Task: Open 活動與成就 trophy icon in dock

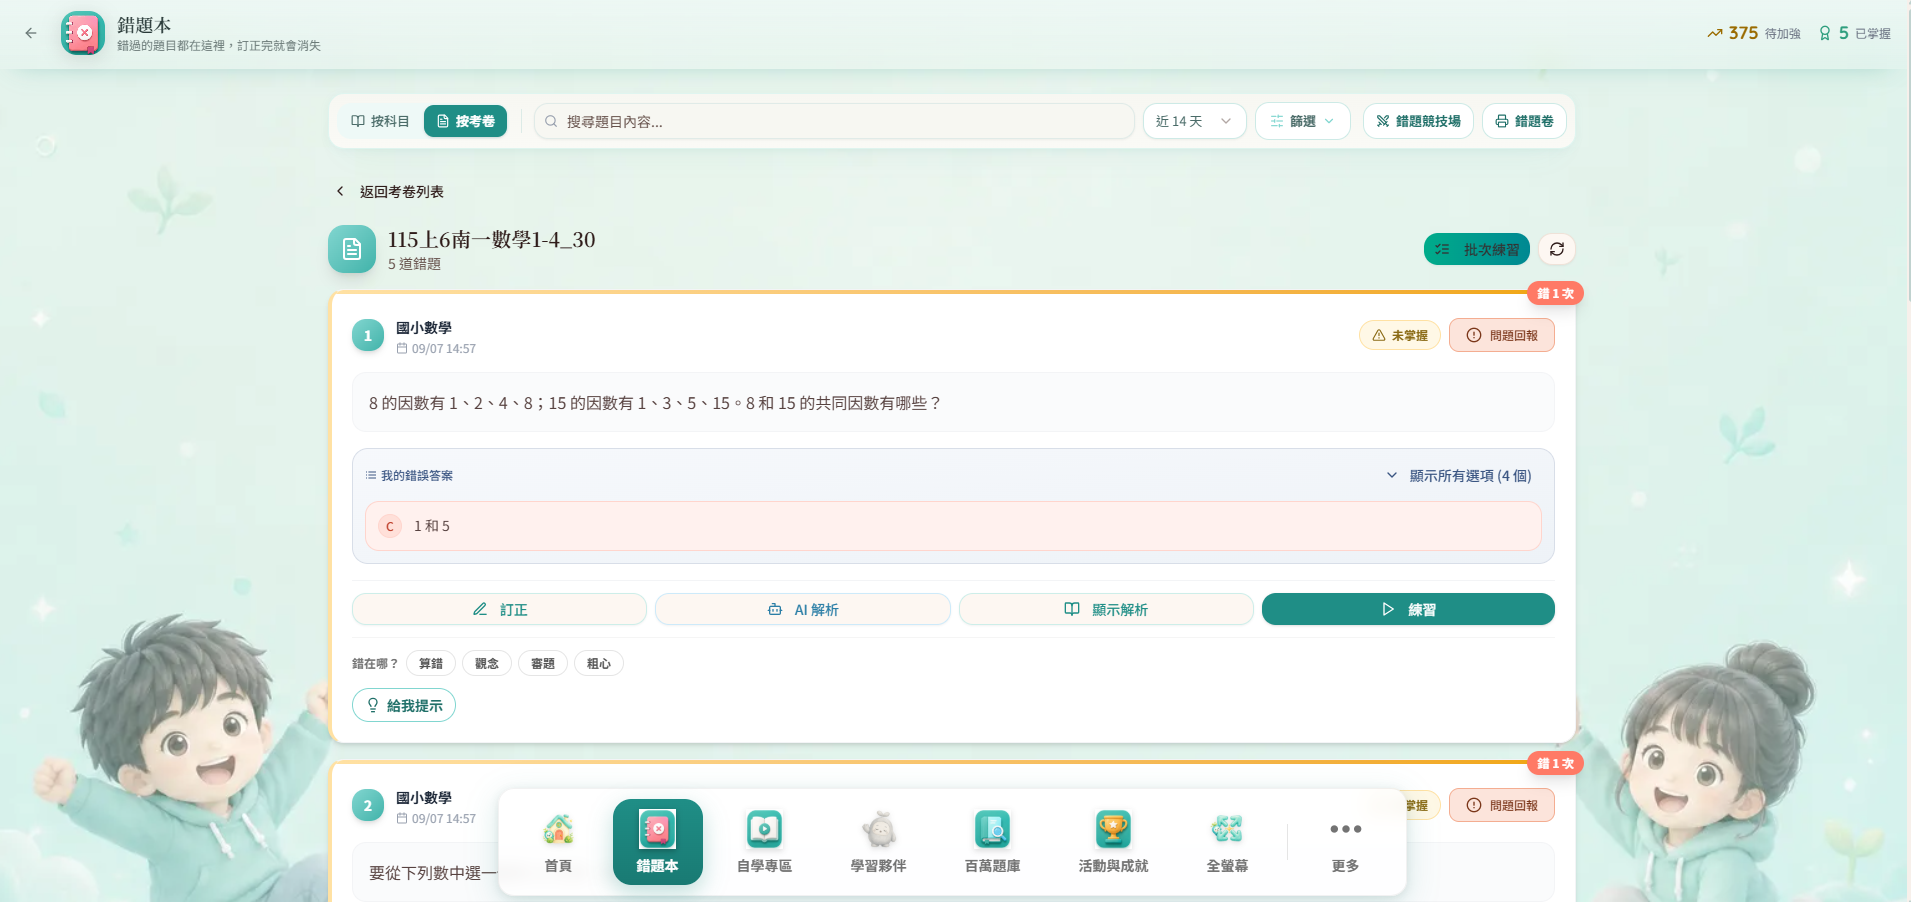Action: 1113,842
